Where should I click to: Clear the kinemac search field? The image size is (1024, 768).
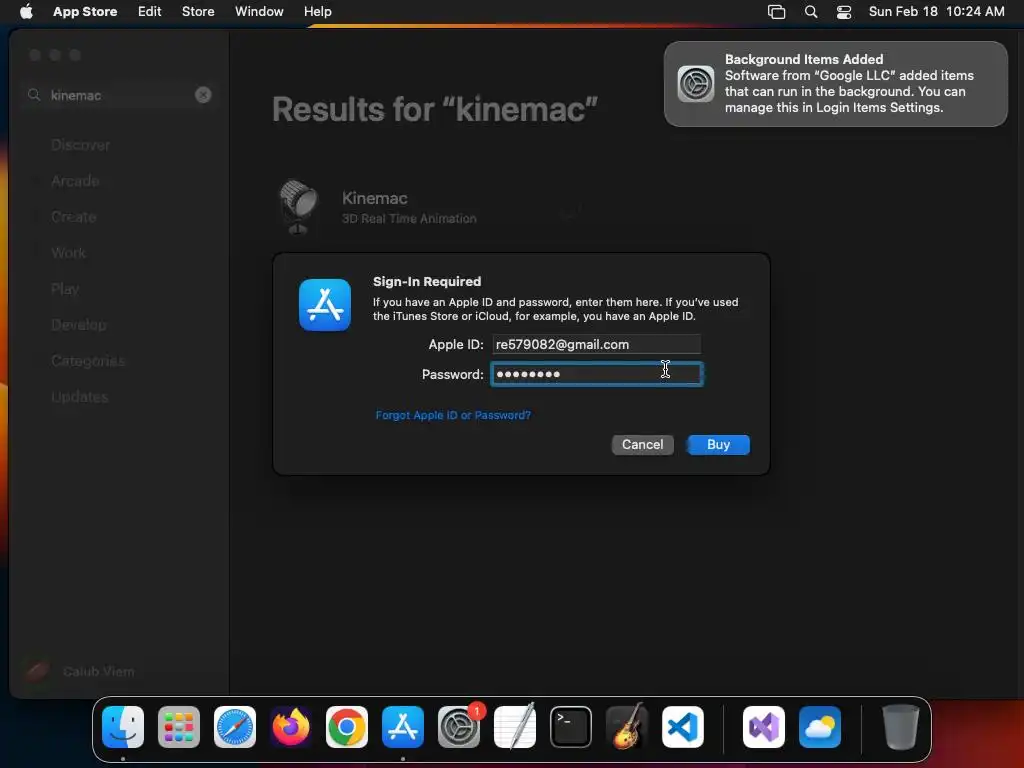pyautogui.click(x=203, y=95)
